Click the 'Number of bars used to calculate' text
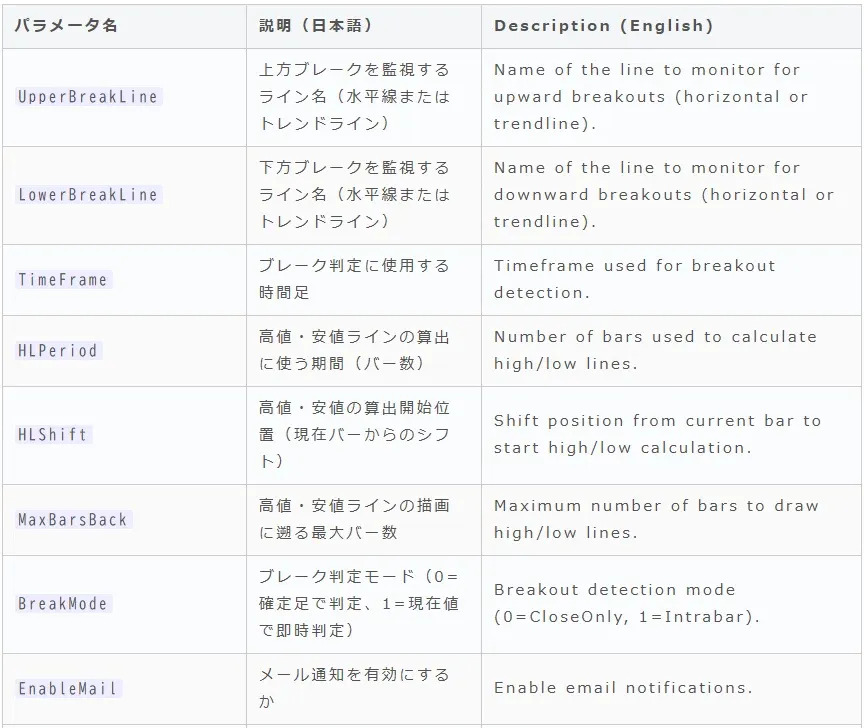This screenshot has width=868, height=728. [655, 337]
